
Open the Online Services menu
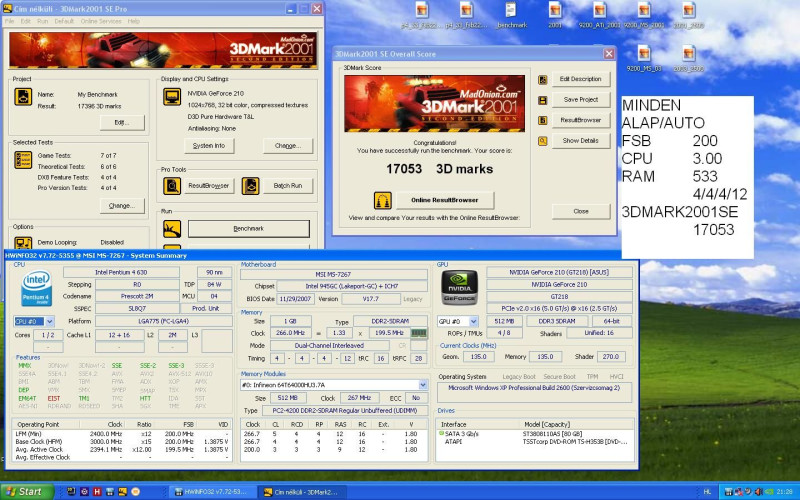click(101, 21)
